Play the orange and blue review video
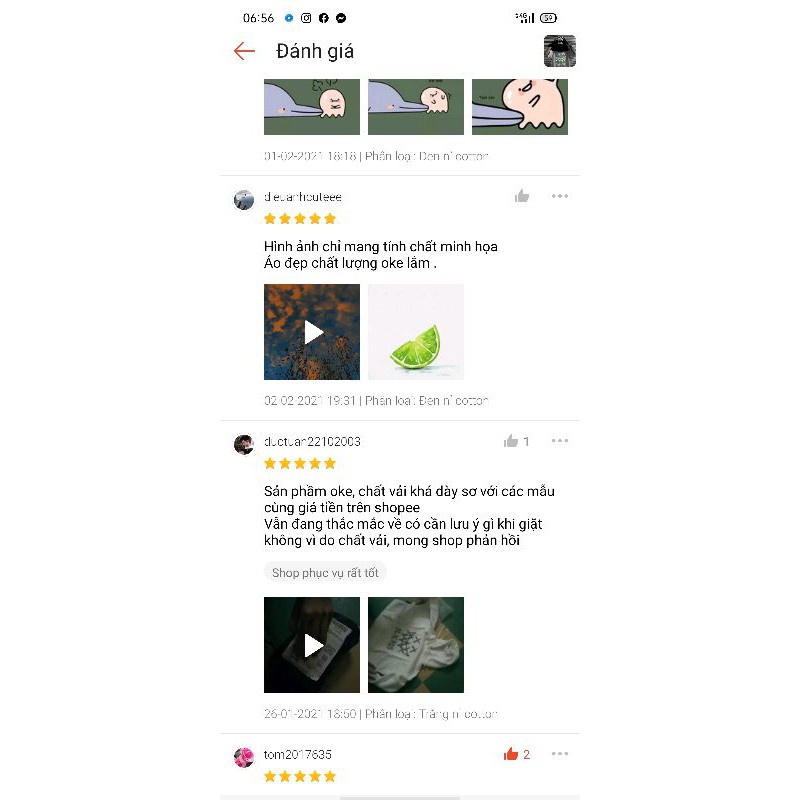The width and height of the screenshot is (800, 800). tap(312, 332)
